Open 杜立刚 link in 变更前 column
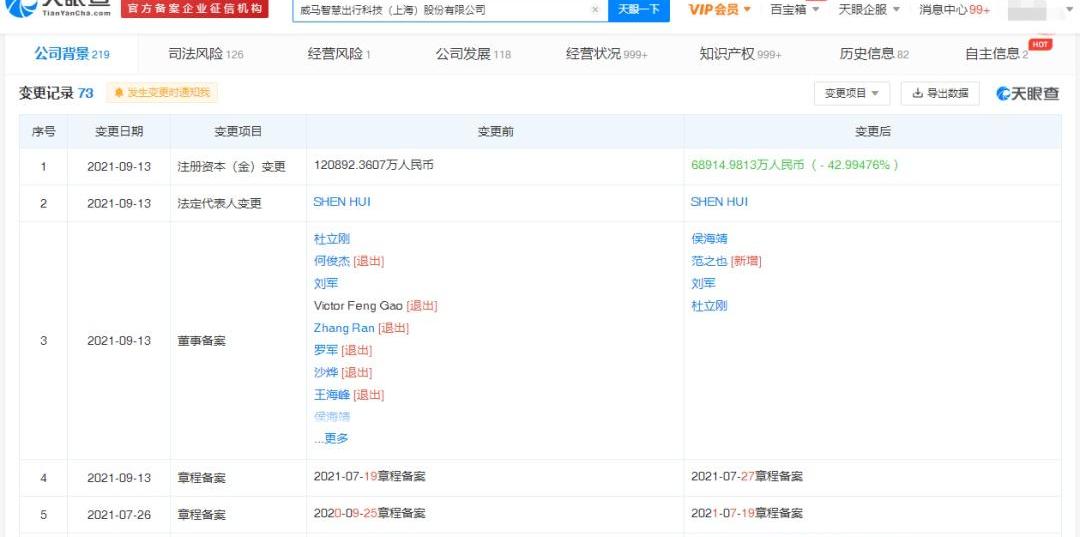The width and height of the screenshot is (1080, 537). click(x=332, y=239)
